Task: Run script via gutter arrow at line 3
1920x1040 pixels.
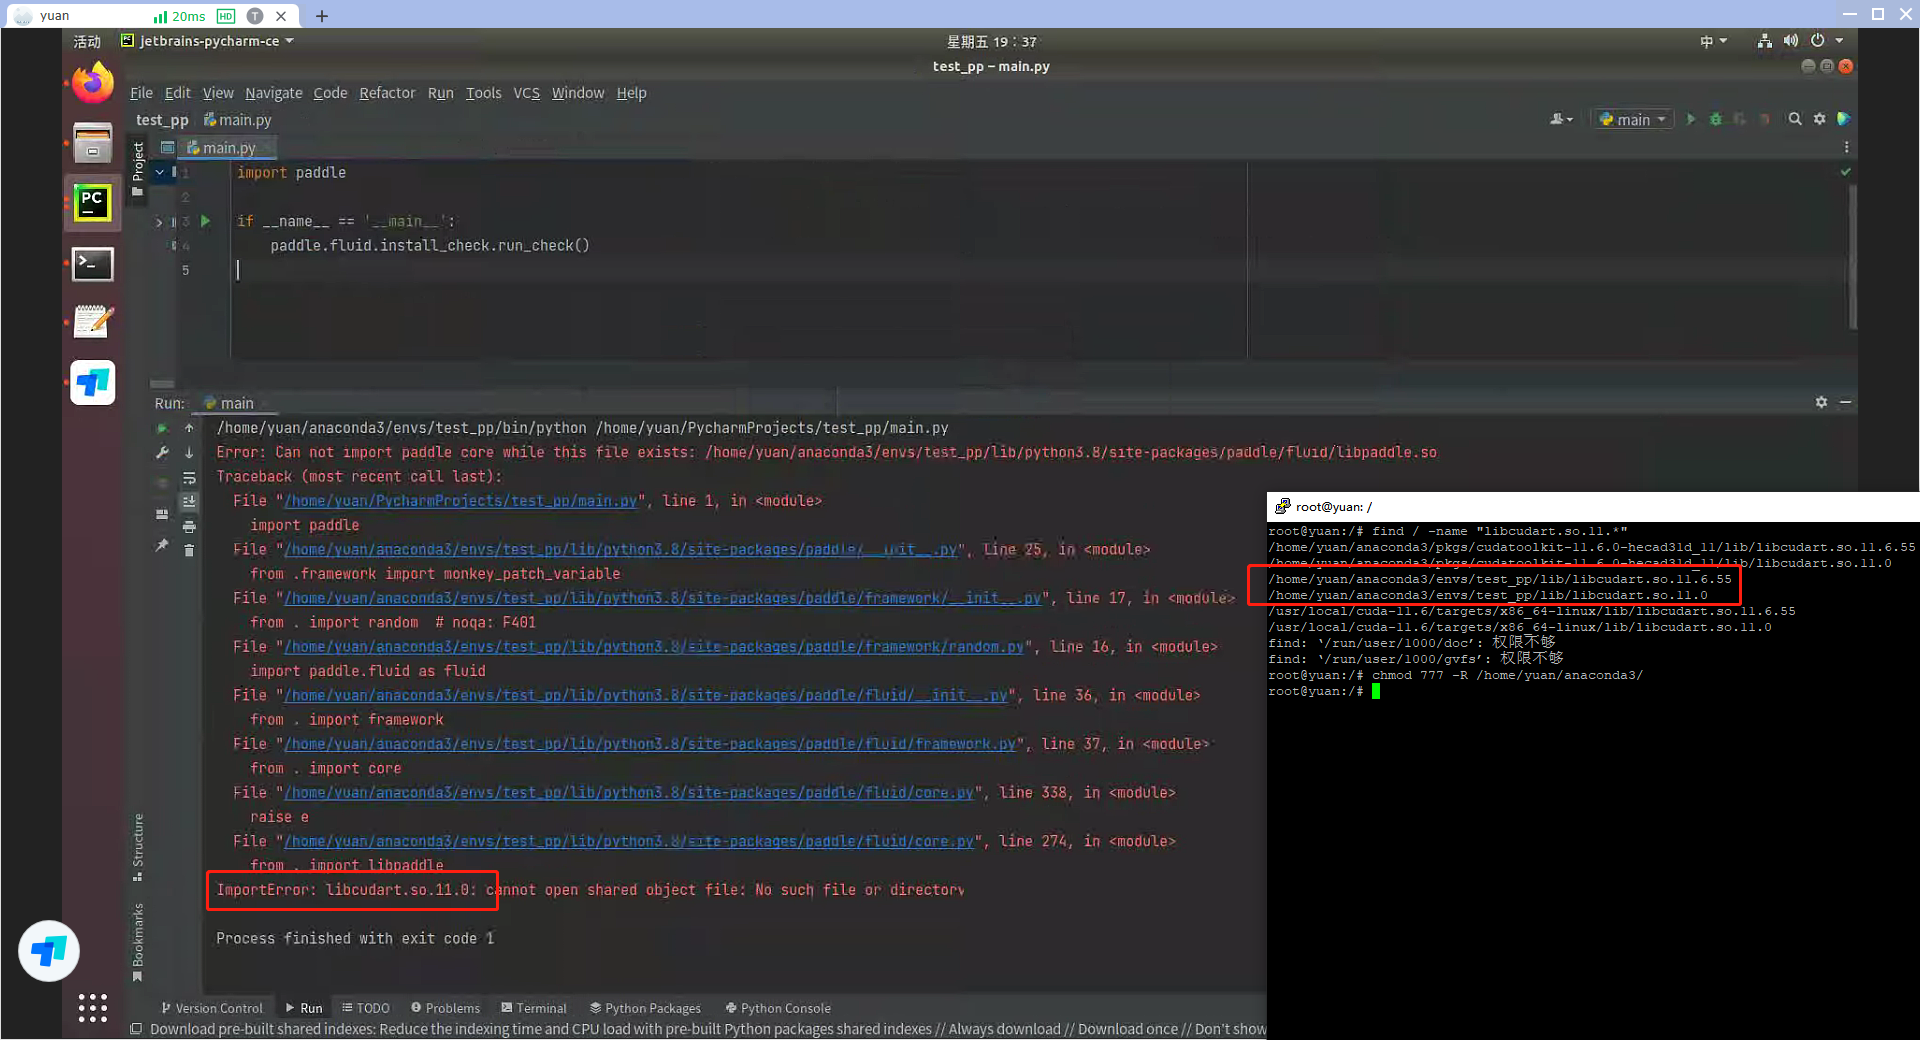Action: pyautogui.click(x=205, y=221)
